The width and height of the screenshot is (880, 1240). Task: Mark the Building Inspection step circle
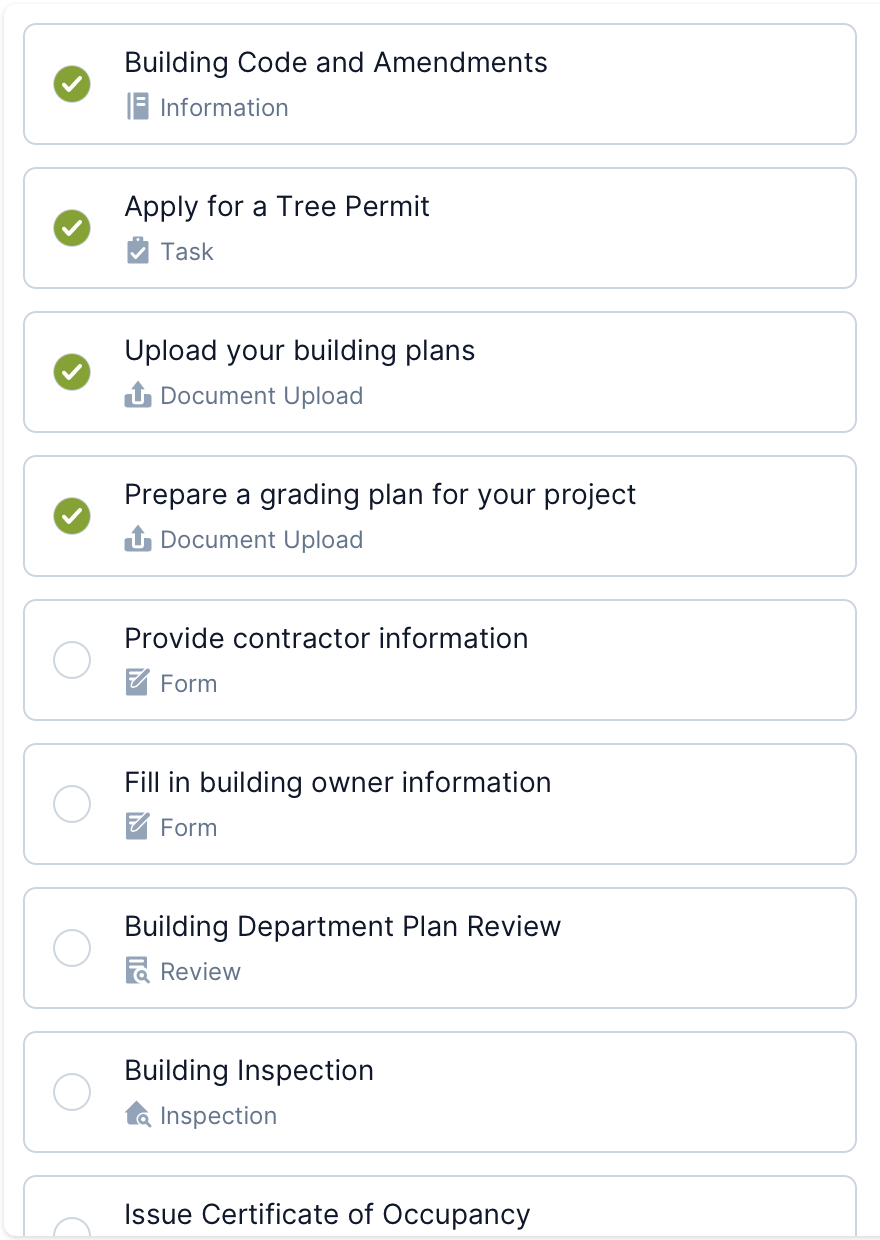tap(72, 1092)
